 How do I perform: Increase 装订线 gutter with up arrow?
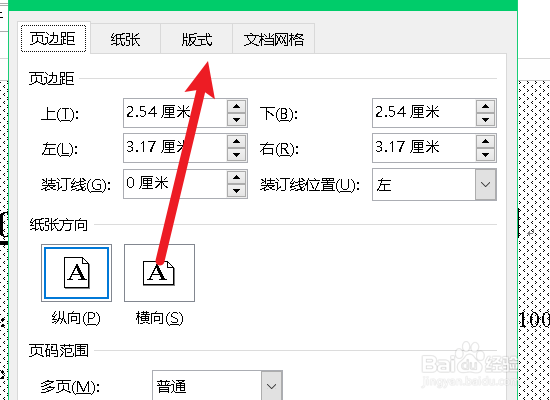click(x=236, y=177)
